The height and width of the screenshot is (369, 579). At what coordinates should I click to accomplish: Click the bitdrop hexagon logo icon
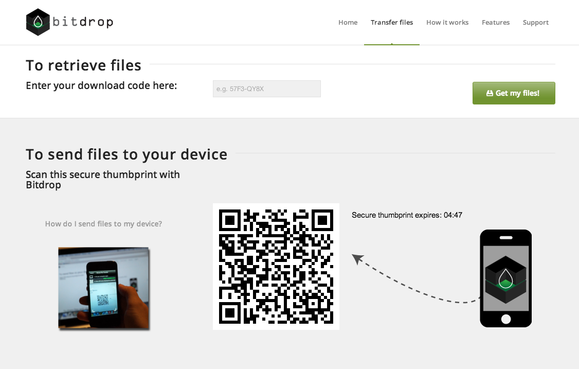pyautogui.click(x=38, y=22)
